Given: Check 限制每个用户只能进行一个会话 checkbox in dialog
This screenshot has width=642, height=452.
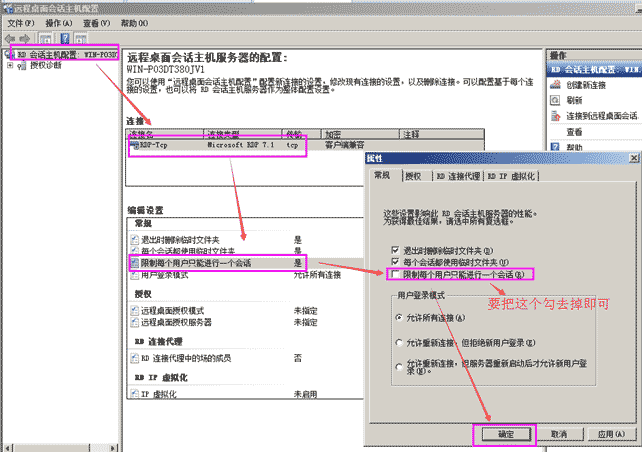Looking at the screenshot, I should [396, 273].
